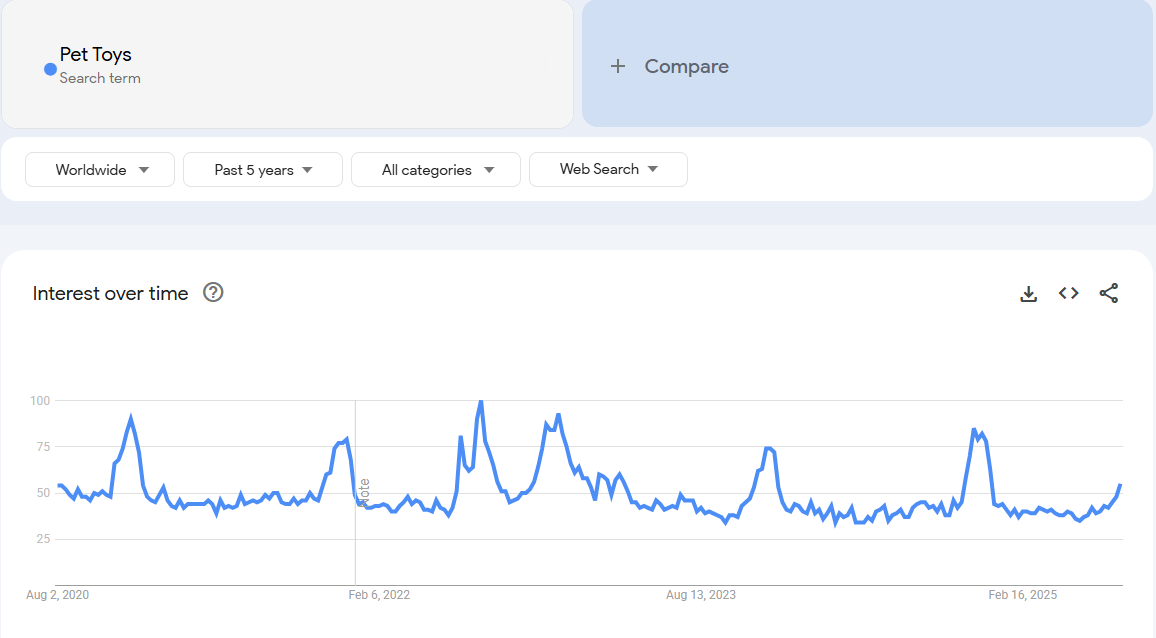Download the interest over time data

pos(1028,294)
